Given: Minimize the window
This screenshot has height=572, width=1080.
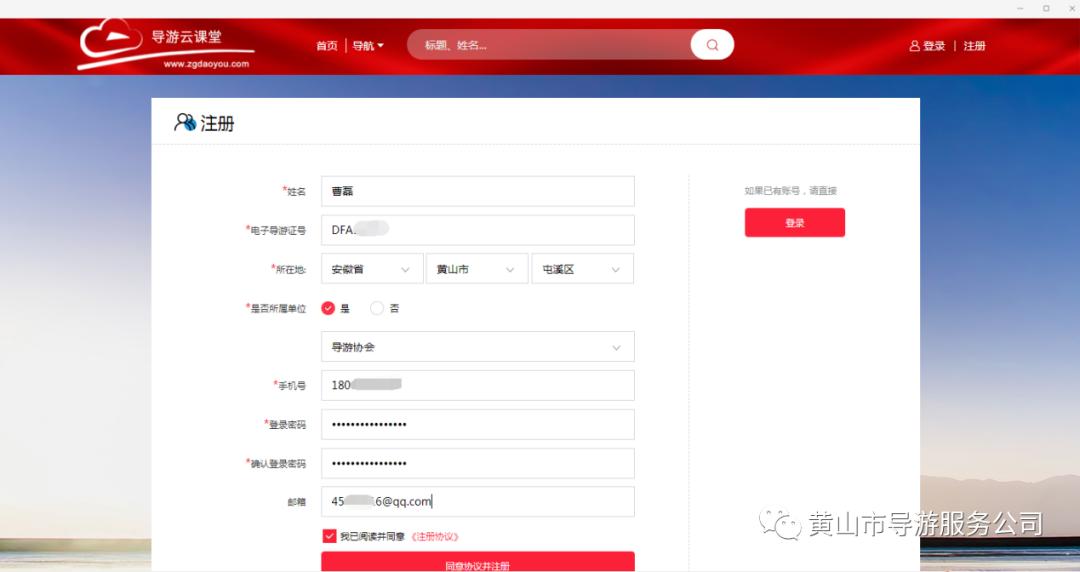Looking at the screenshot, I should pos(1020,8).
